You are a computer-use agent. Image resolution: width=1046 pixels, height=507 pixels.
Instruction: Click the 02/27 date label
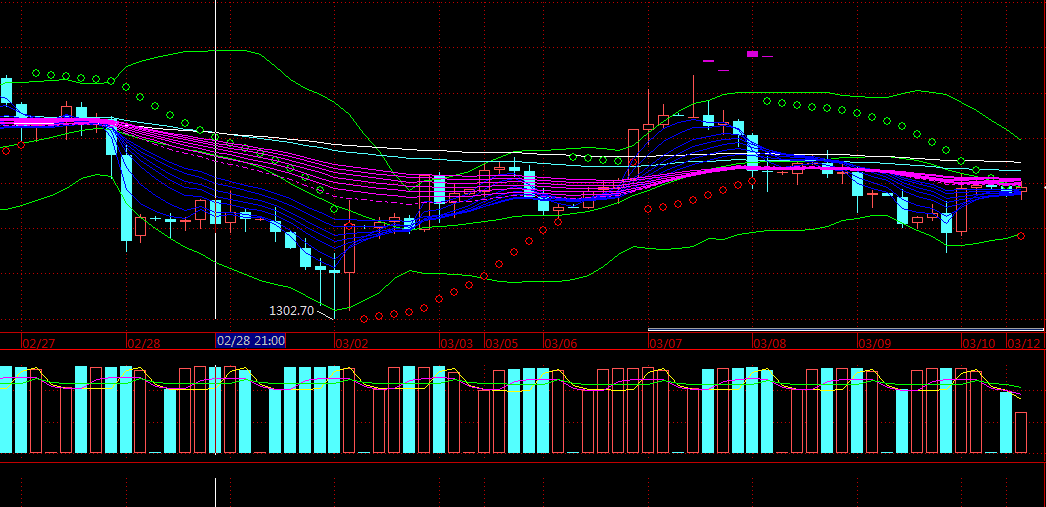39,344
